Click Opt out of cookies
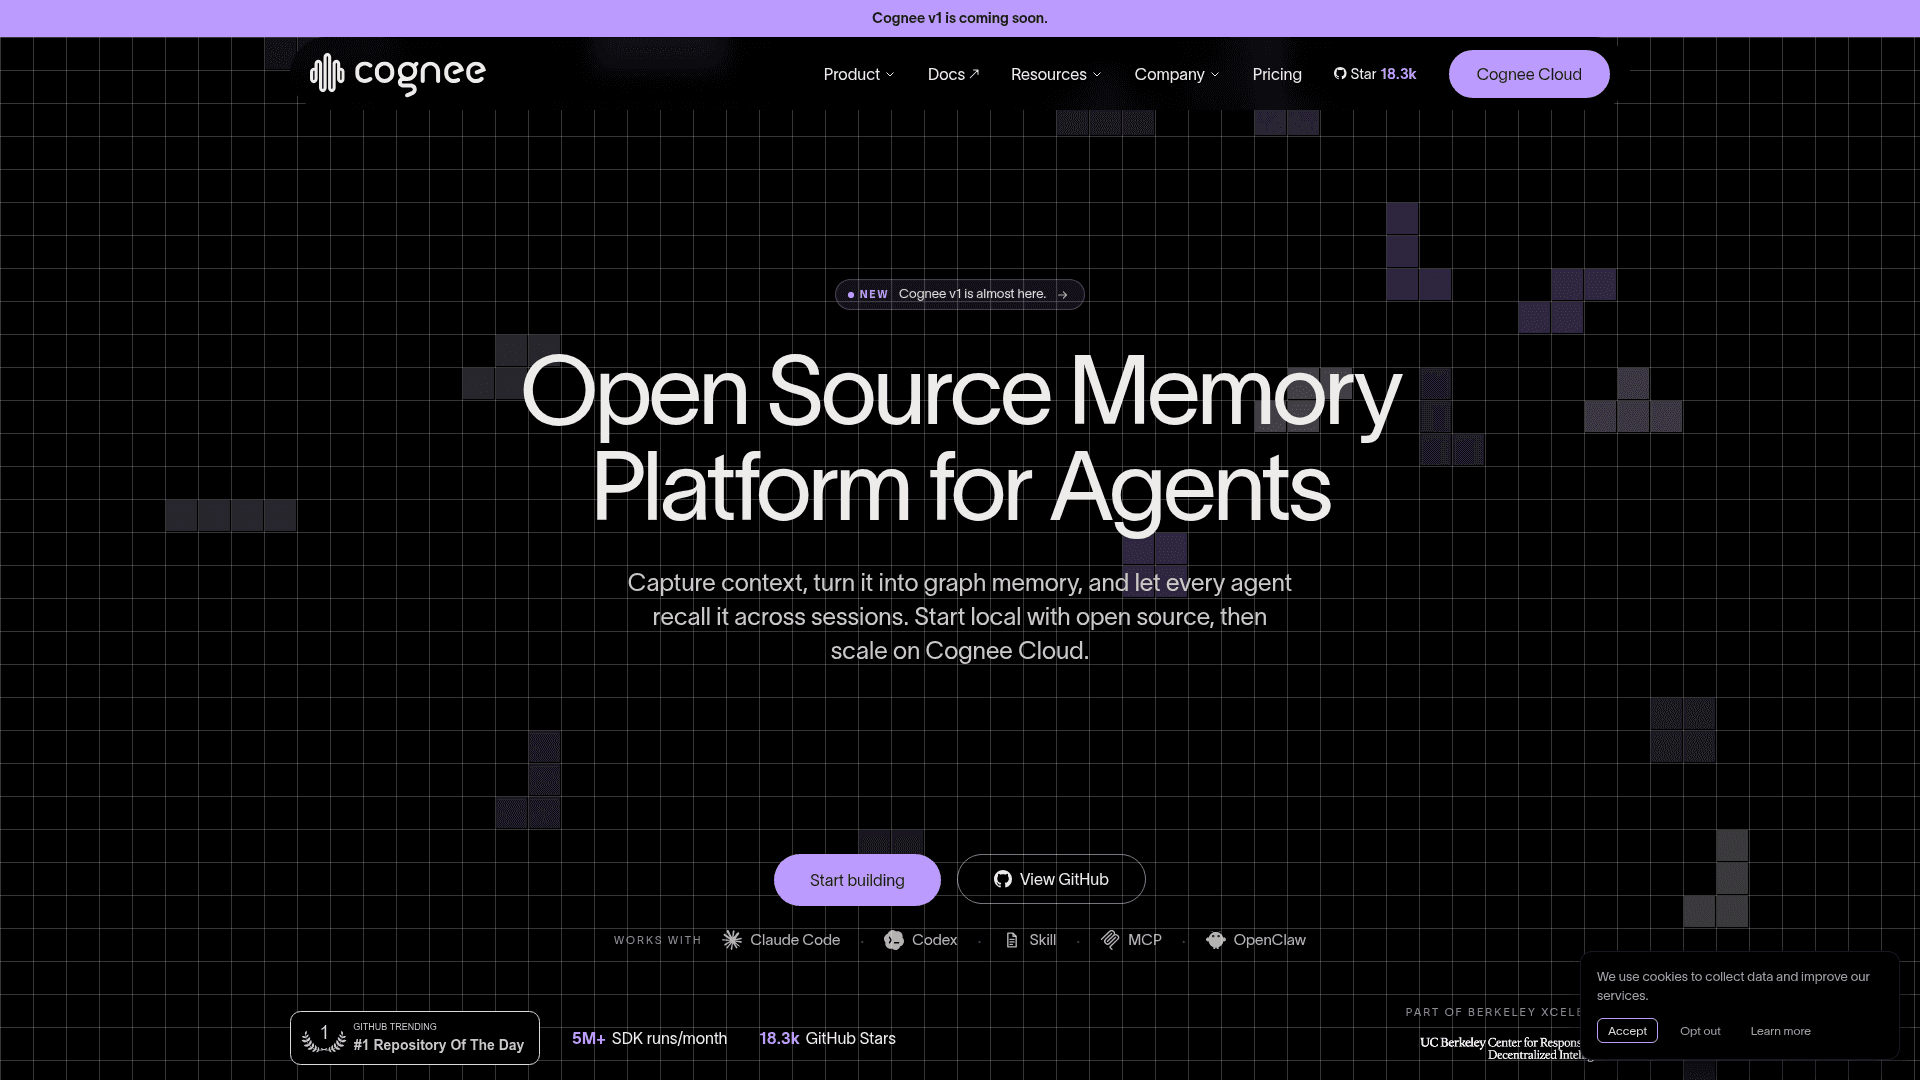This screenshot has width=1920, height=1080. (x=1700, y=1031)
